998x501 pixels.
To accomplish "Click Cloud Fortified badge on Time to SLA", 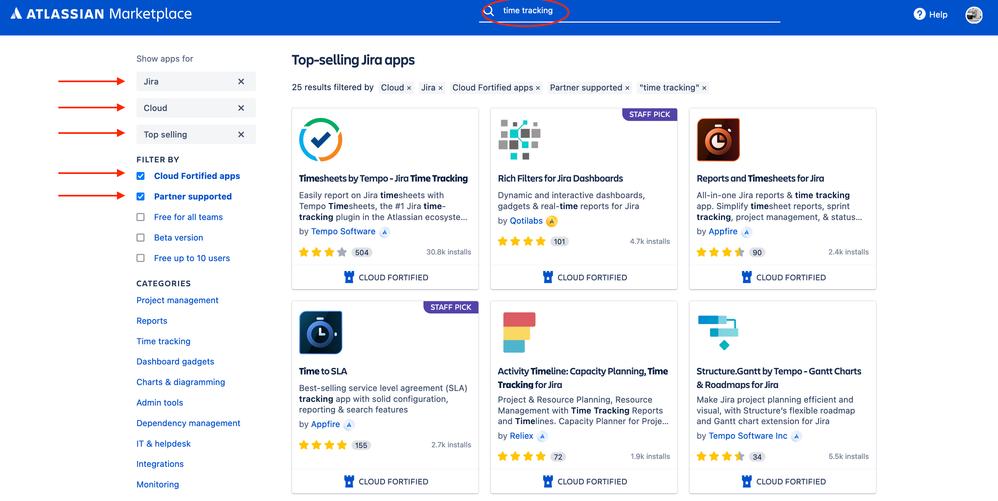I will coord(386,482).
